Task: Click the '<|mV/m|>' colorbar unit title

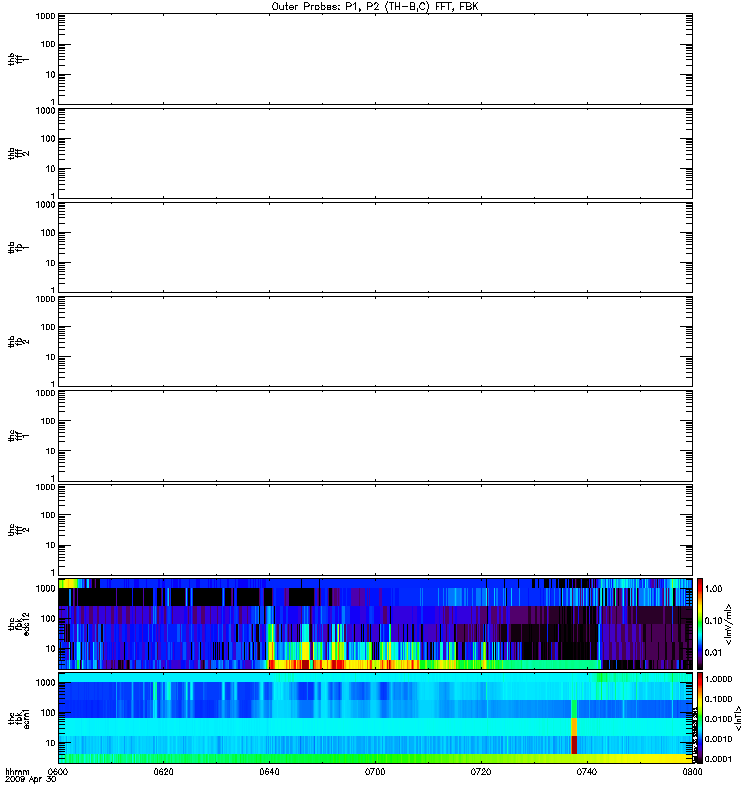Action: (x=729, y=624)
